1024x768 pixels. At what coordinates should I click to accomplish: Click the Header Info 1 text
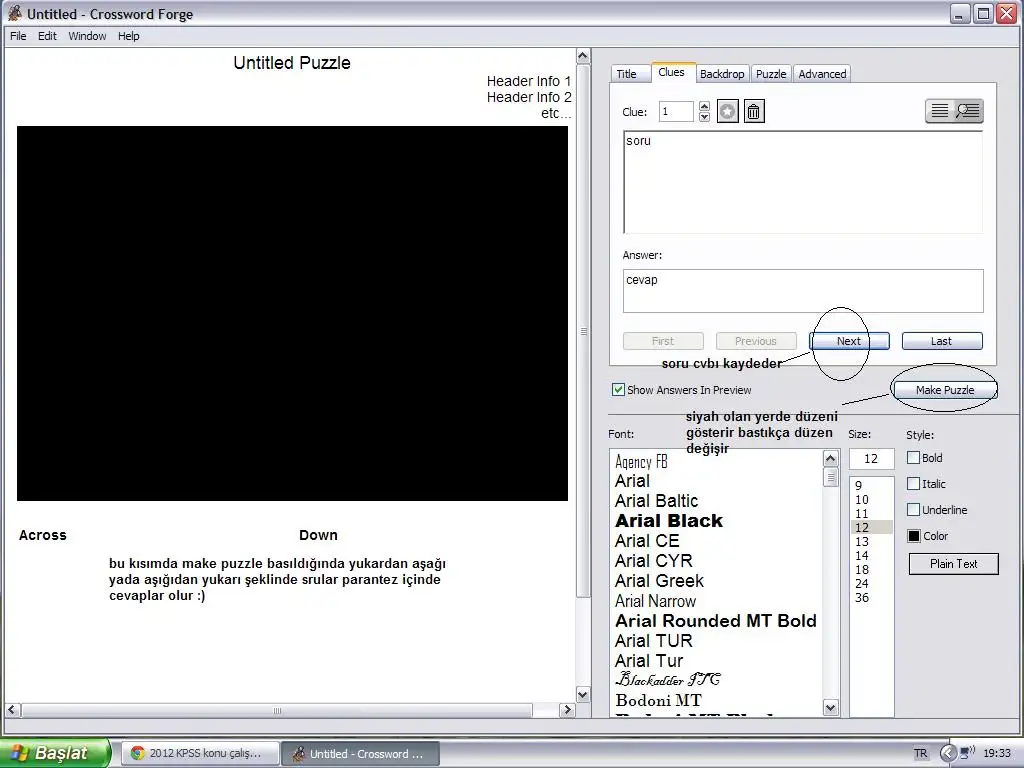click(529, 81)
